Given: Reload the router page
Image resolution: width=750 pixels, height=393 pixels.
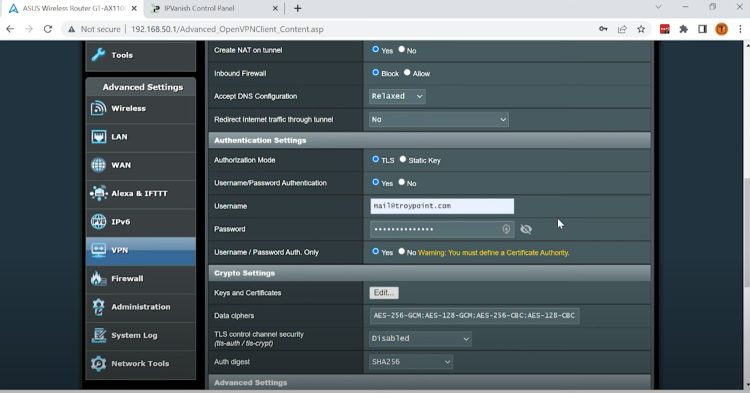Looking at the screenshot, I should coord(48,29).
